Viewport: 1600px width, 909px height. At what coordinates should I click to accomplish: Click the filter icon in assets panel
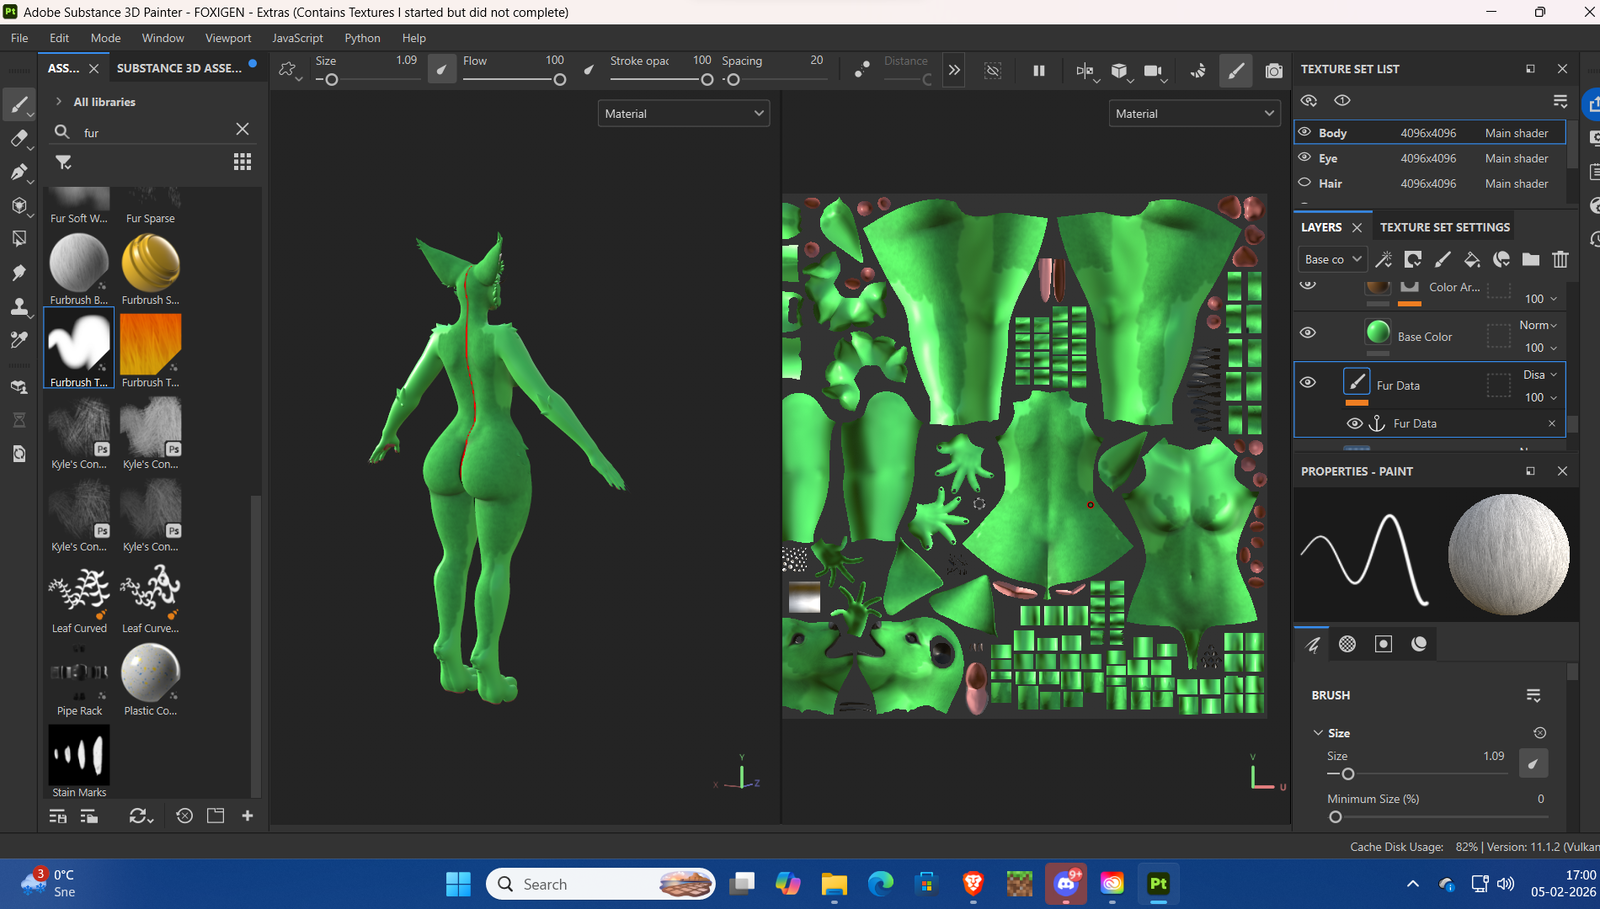coord(63,162)
